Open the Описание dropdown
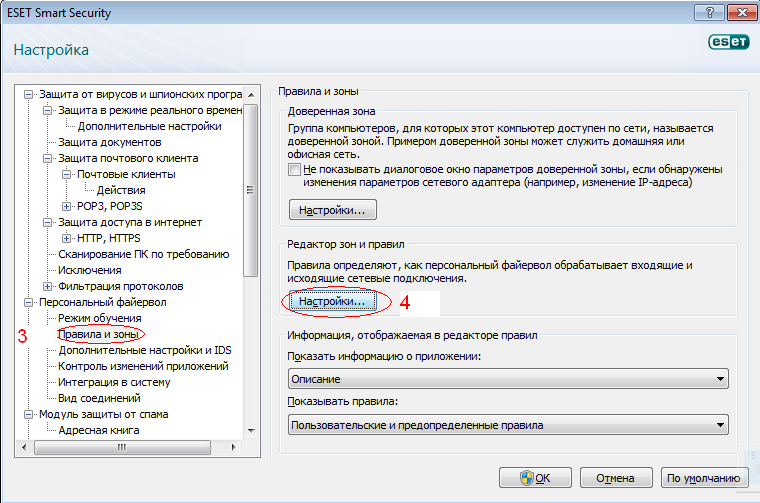The height and width of the screenshot is (503, 760). pyautogui.click(x=508, y=379)
